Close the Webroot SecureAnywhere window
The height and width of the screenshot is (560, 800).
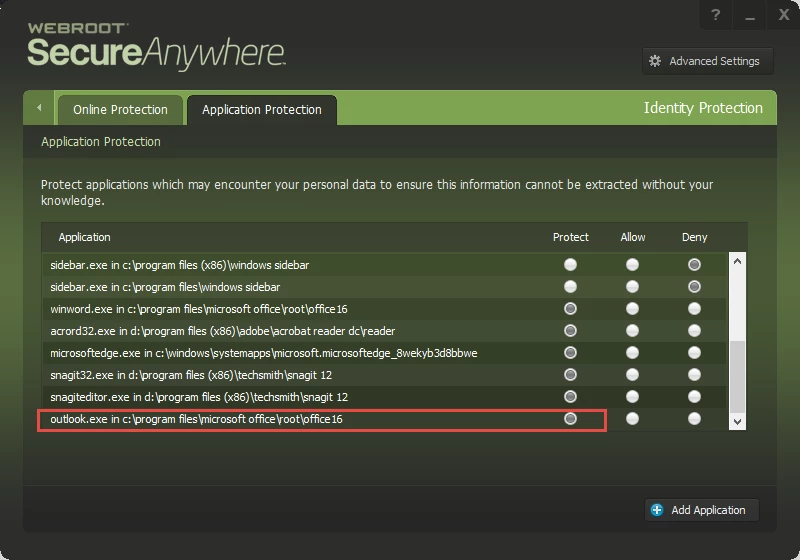point(784,15)
